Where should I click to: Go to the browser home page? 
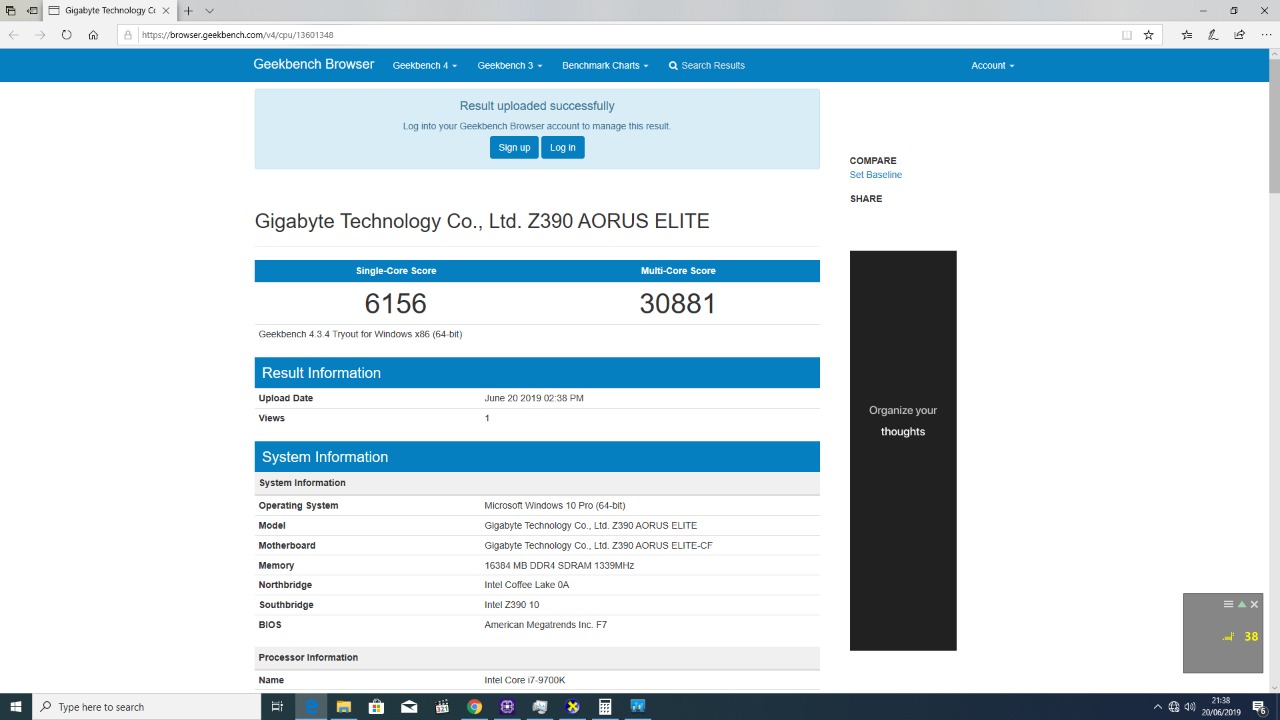[93, 35]
